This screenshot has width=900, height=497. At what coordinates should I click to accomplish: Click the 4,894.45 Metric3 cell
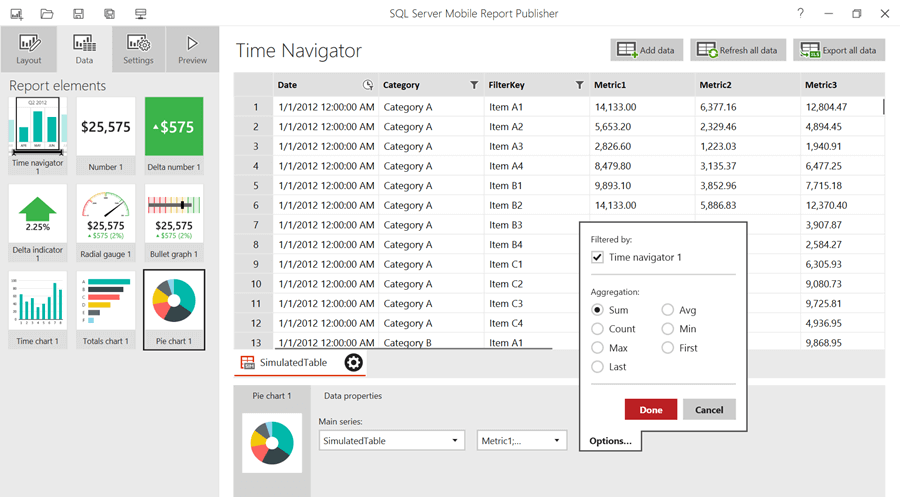coord(842,127)
